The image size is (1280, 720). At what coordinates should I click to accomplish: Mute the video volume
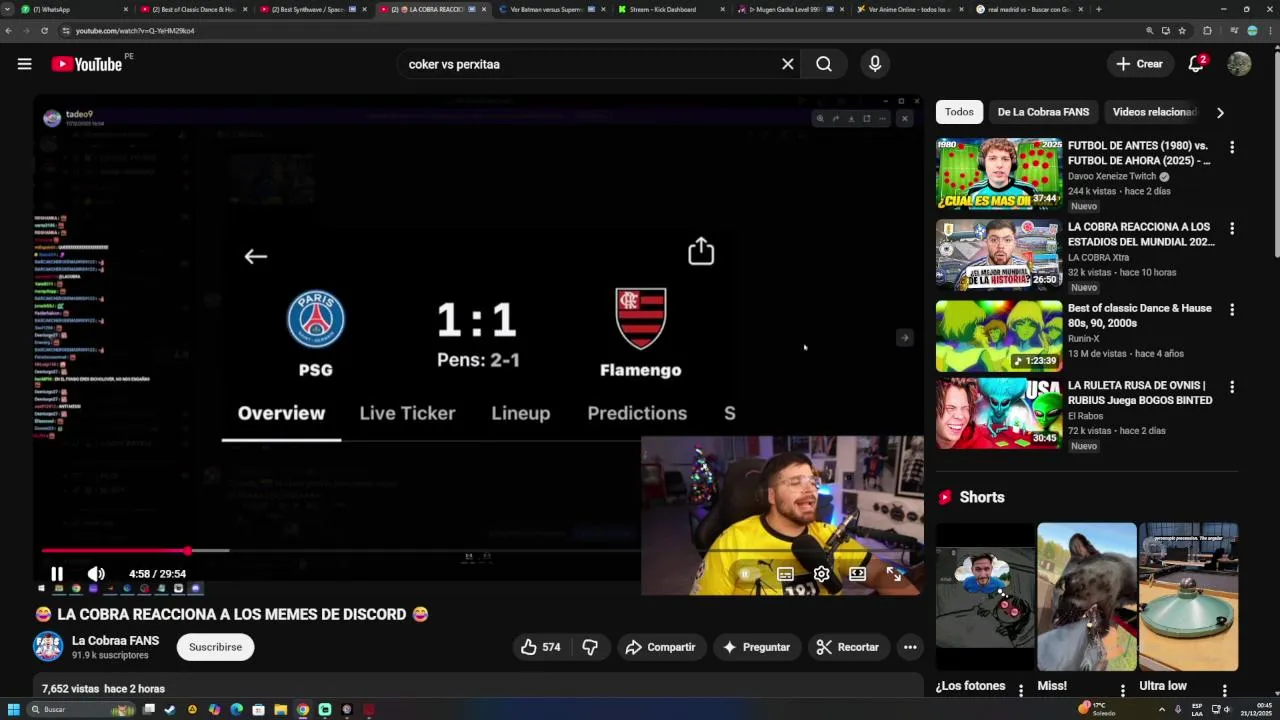click(x=96, y=574)
